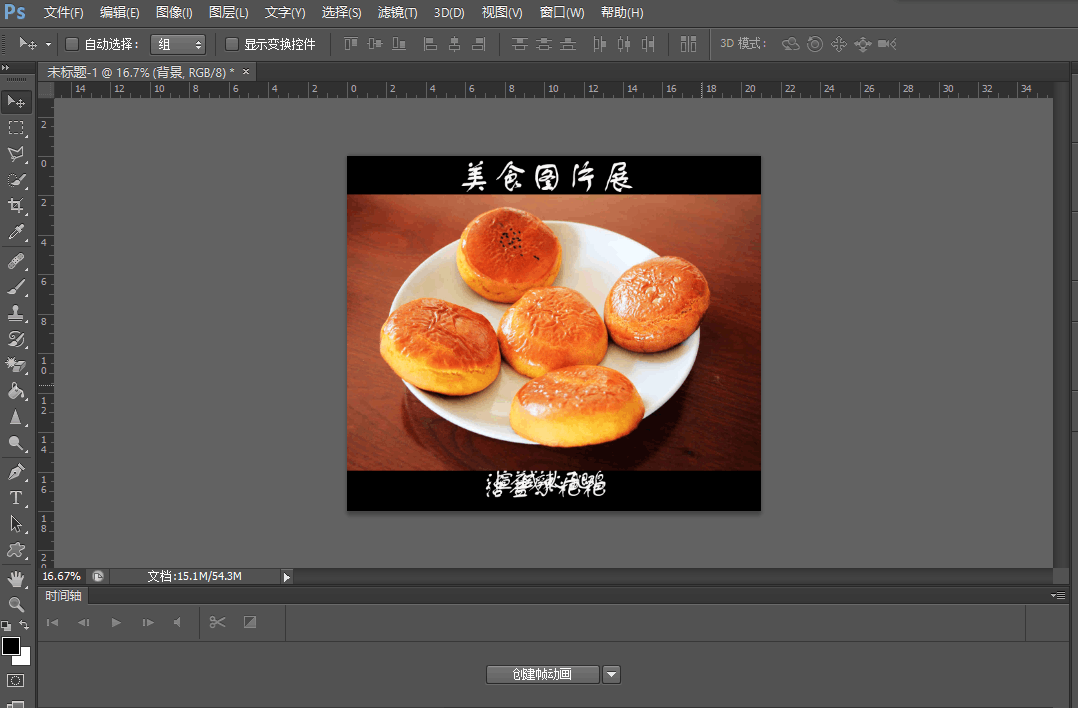Switch to the 时间轴 tab
Screen dimensions: 1078x708
point(62,595)
